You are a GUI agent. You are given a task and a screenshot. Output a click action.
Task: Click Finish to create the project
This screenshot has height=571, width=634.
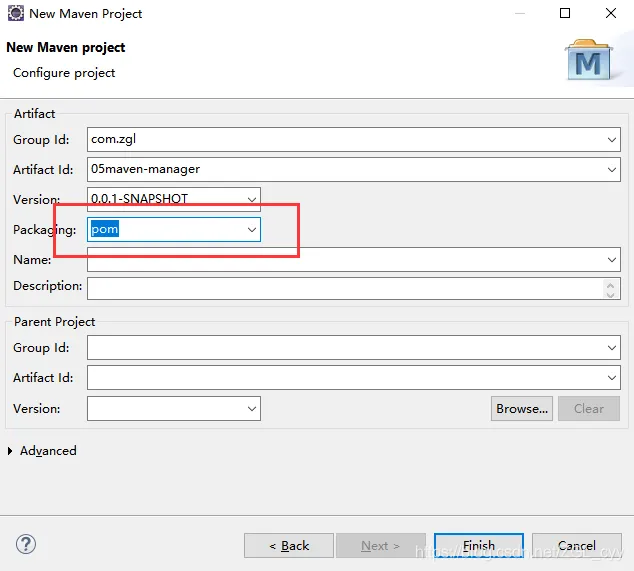(x=479, y=546)
